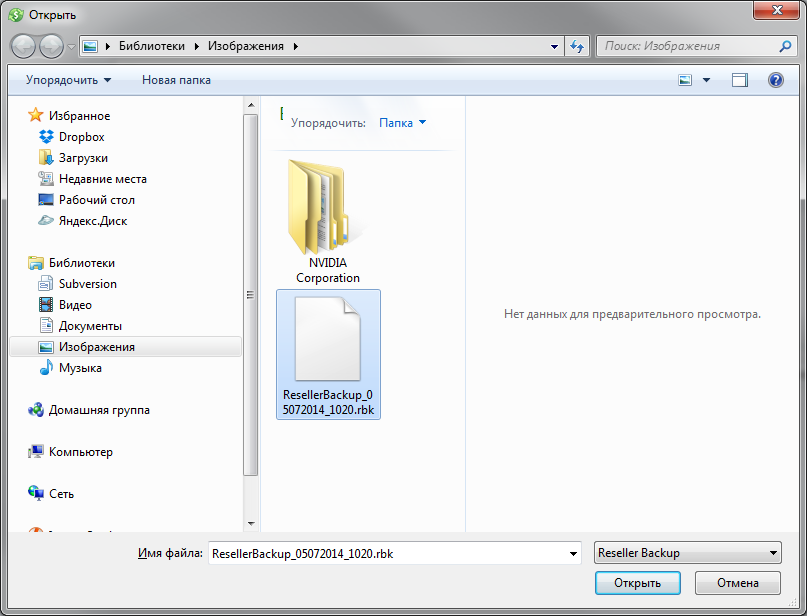807x616 pixels.
Task: Open the NVIDIA Corporation folder
Action: pos(327,222)
